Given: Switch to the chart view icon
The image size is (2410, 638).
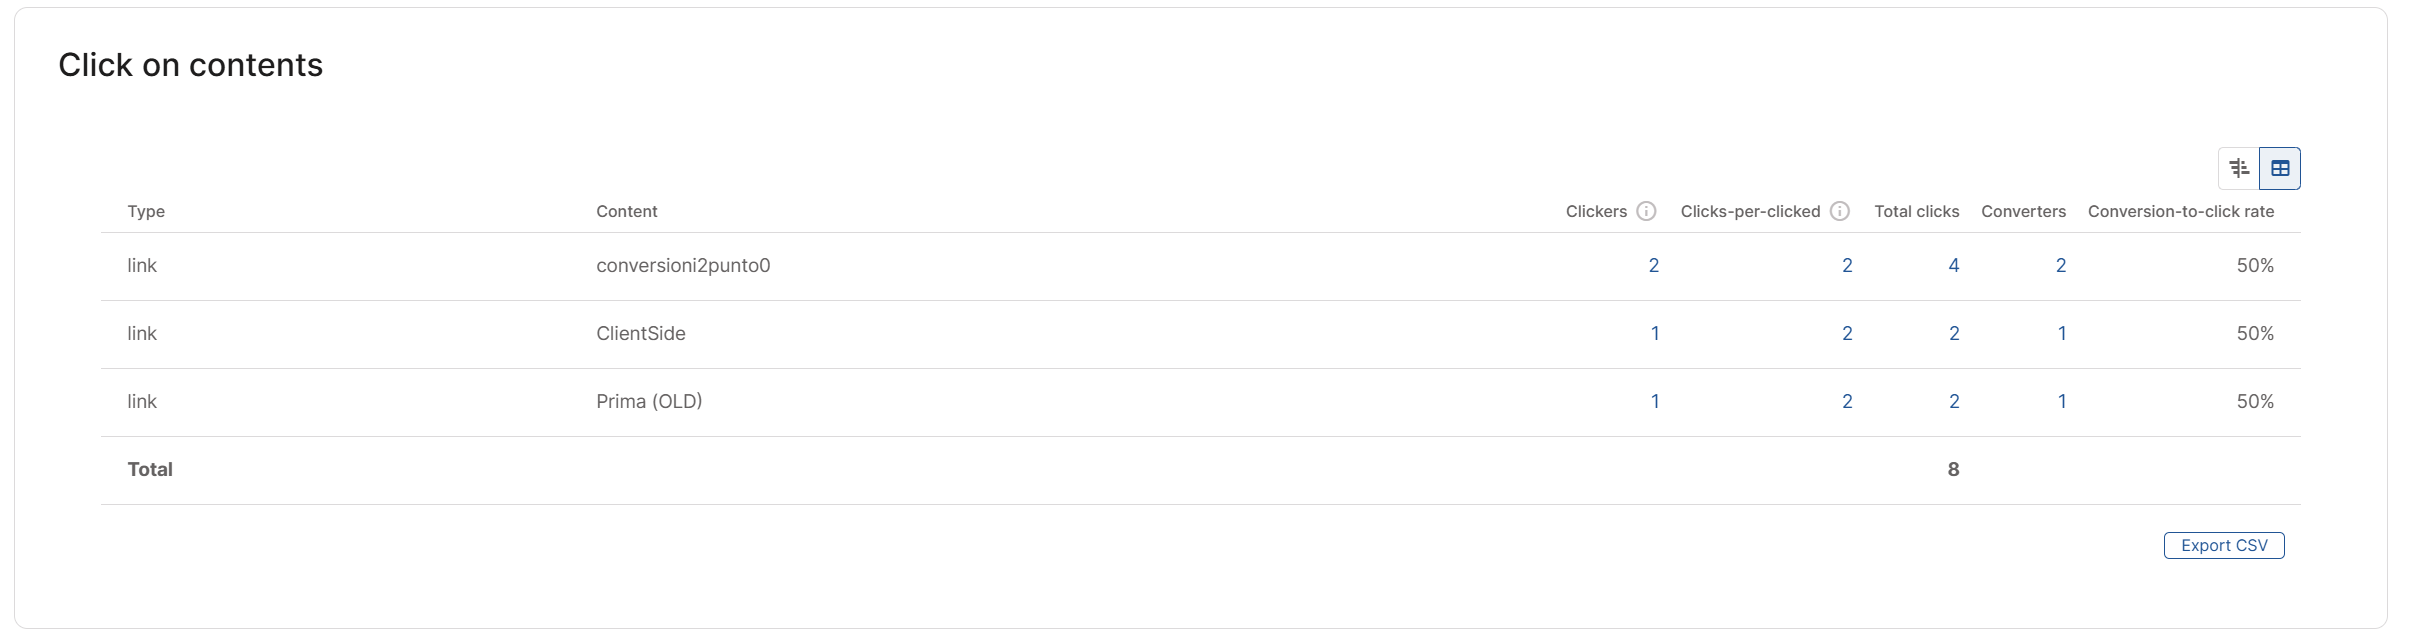Looking at the screenshot, I should point(2239,168).
